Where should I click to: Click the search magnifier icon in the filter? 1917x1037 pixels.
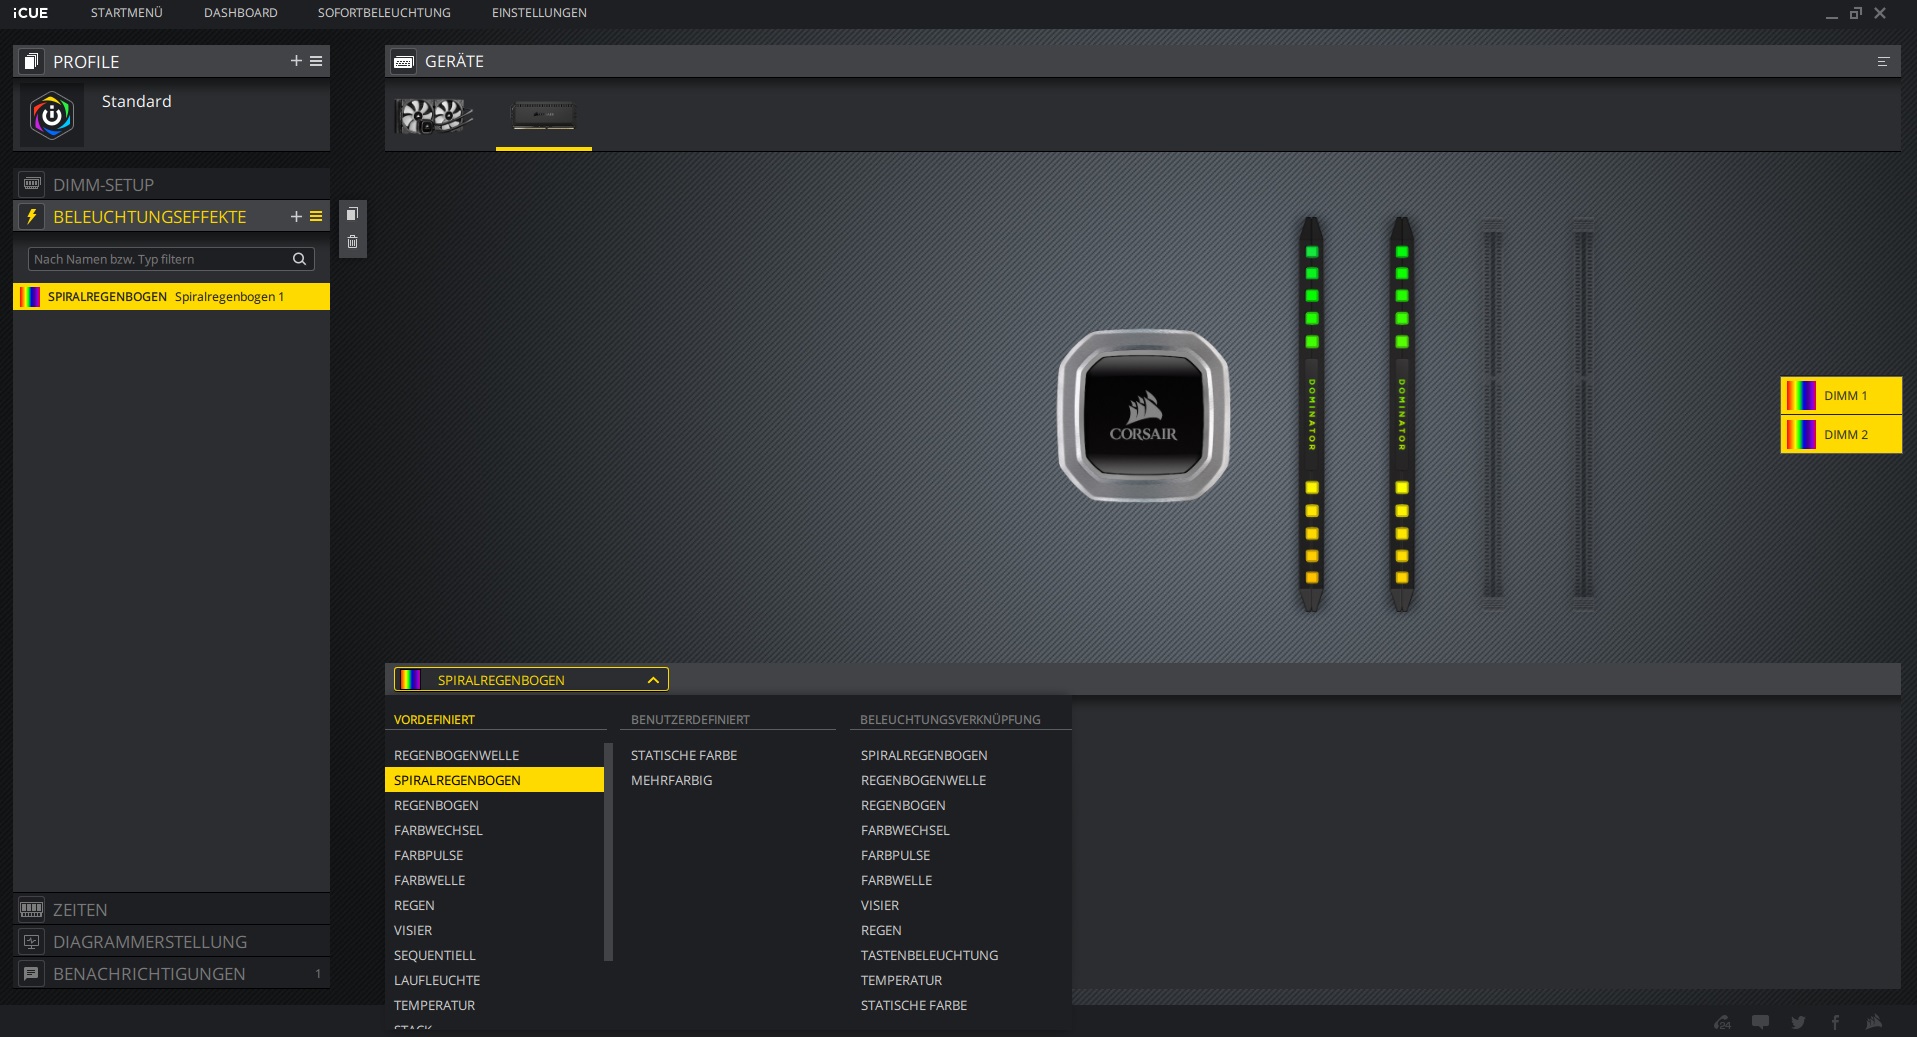[x=299, y=259]
